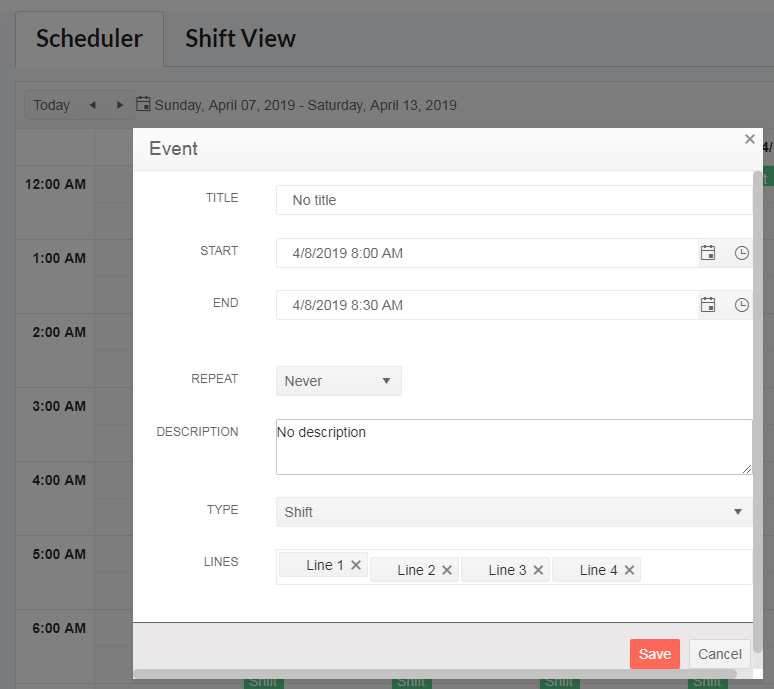Go to next week arrow
Image resolution: width=774 pixels, height=689 pixels.
click(x=120, y=105)
